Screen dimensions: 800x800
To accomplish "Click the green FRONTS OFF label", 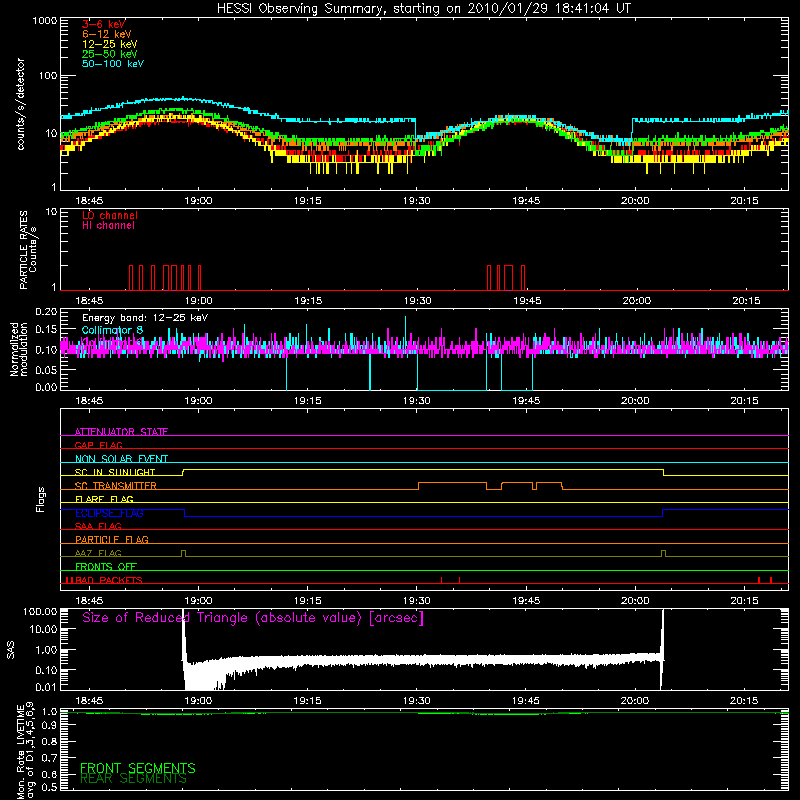I will (106, 567).
